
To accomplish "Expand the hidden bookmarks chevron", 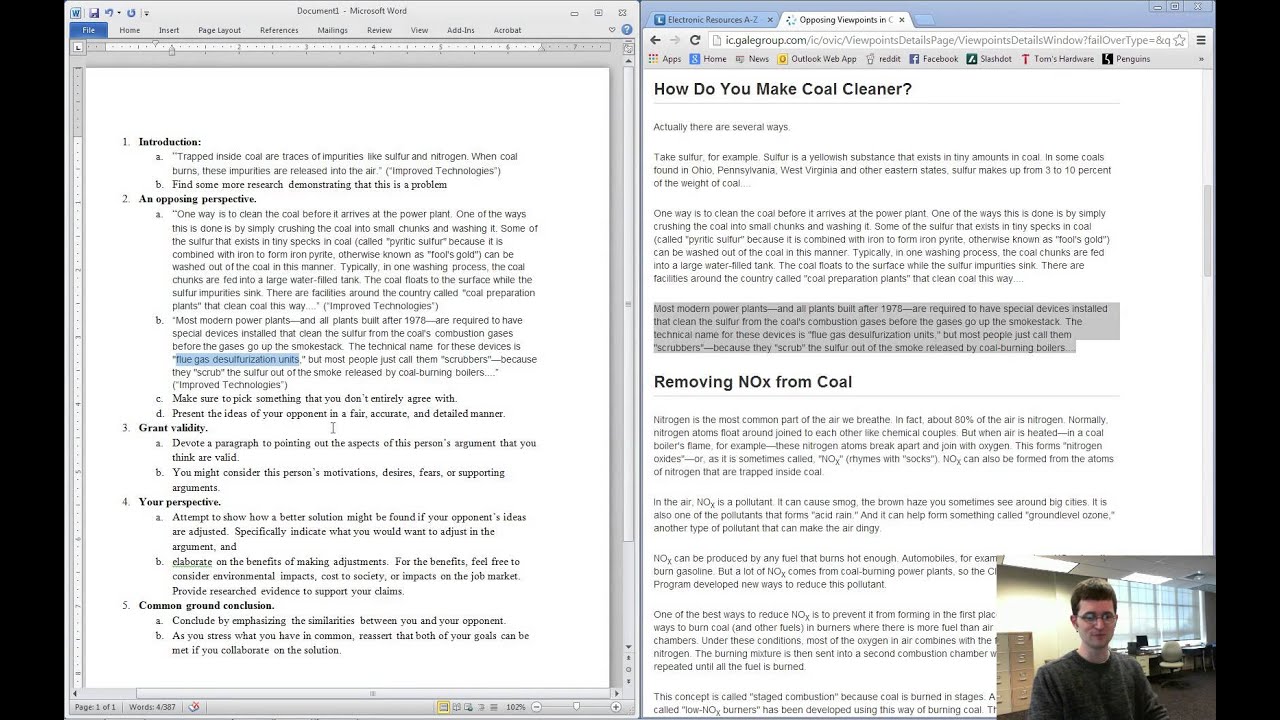I will coord(1203,59).
